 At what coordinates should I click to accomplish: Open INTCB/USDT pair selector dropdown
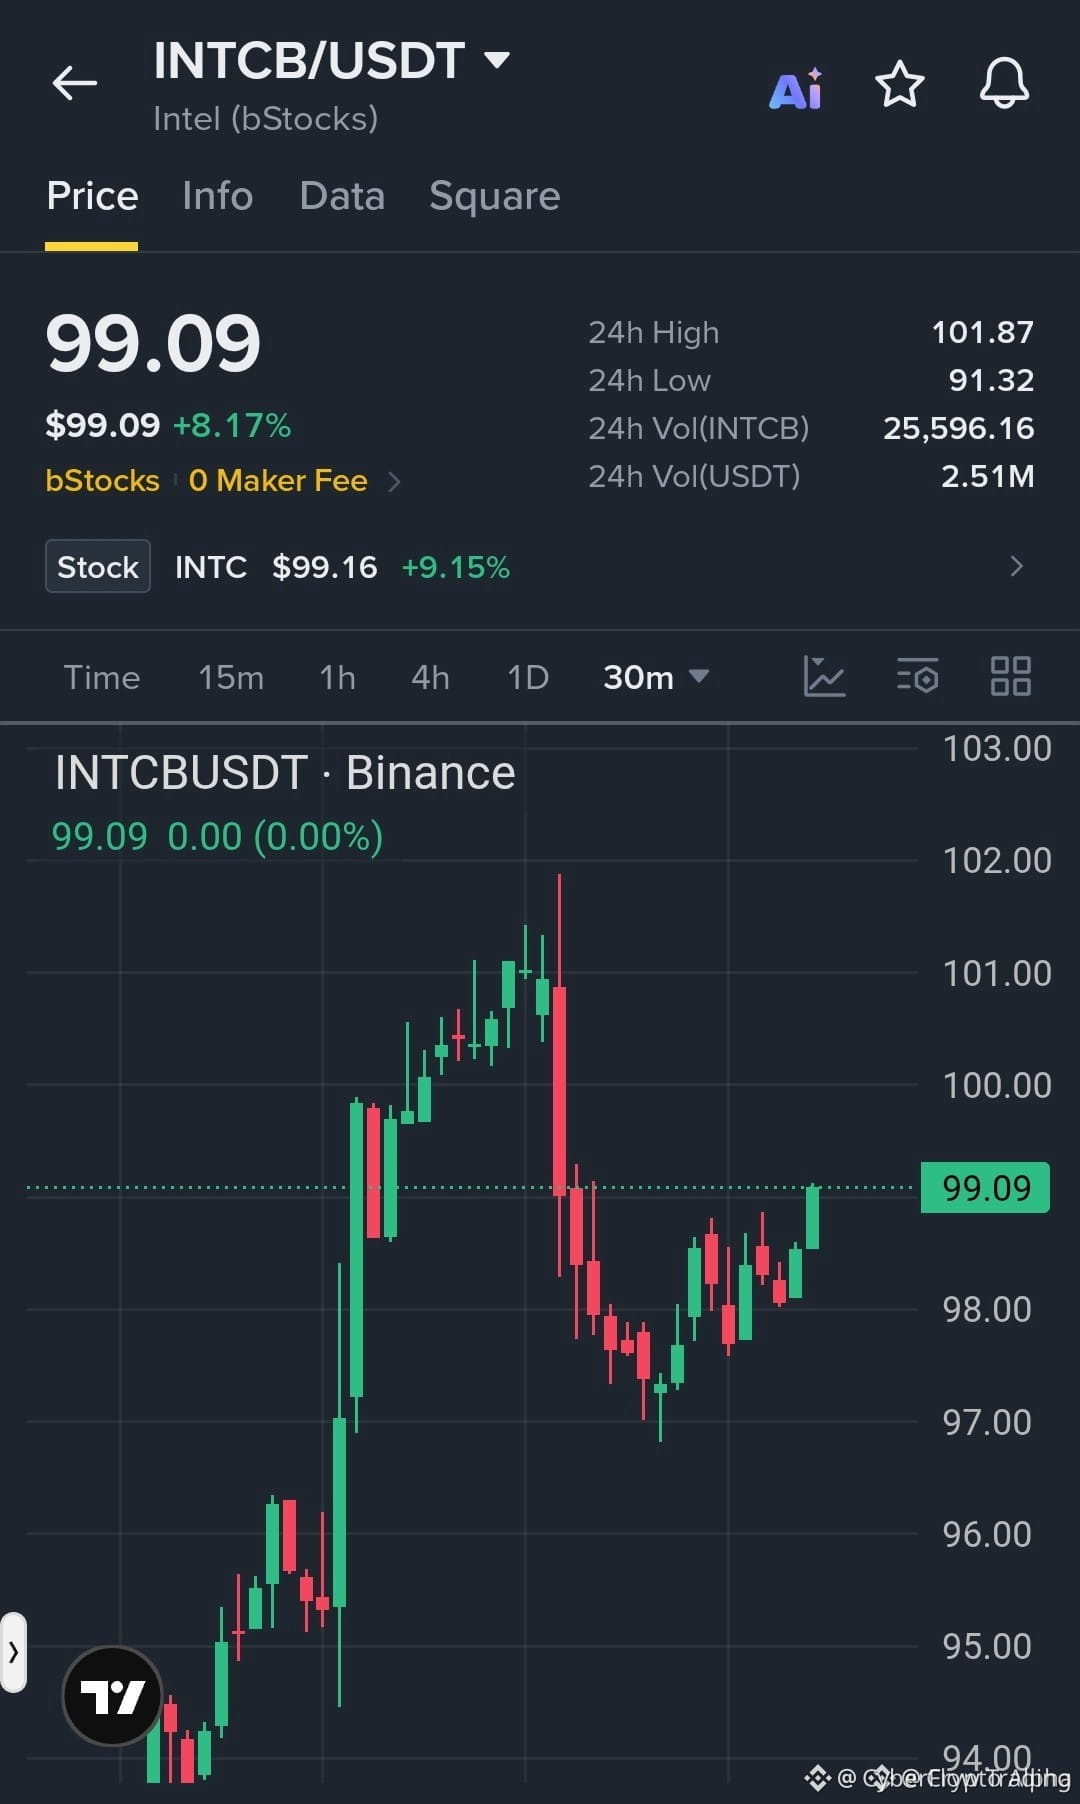pyautogui.click(x=331, y=60)
